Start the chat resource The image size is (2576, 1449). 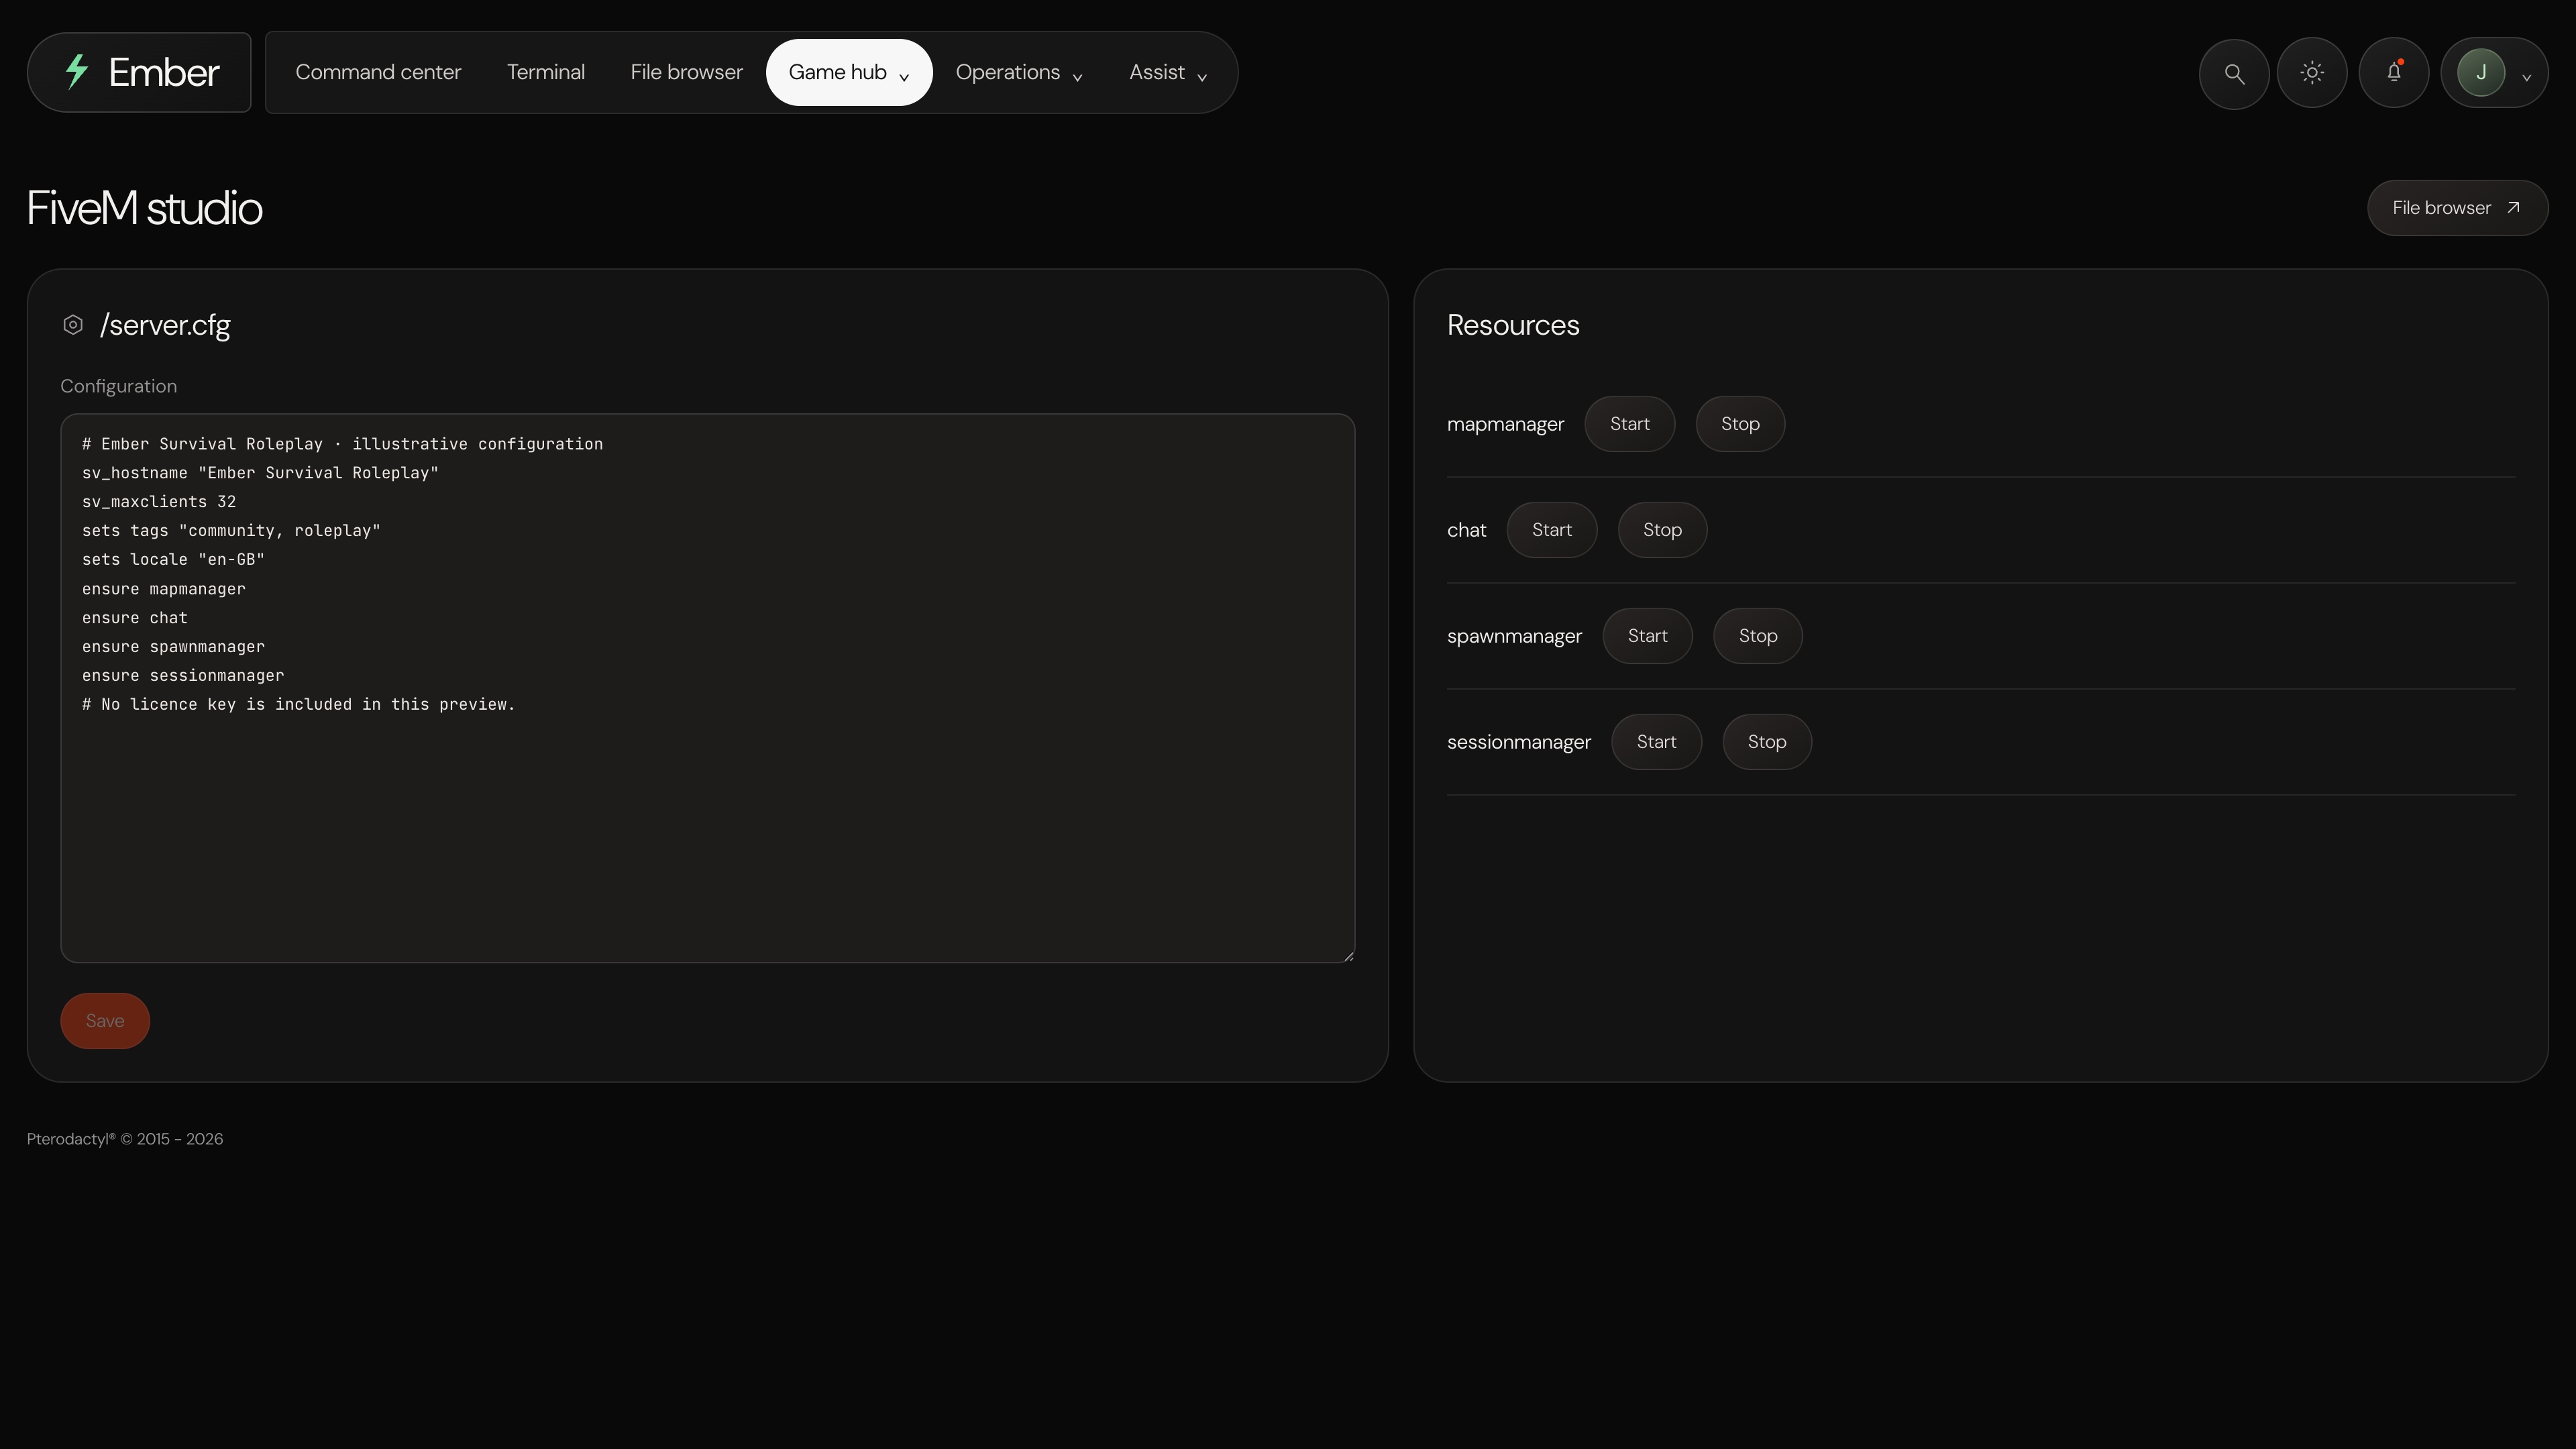(x=1552, y=530)
